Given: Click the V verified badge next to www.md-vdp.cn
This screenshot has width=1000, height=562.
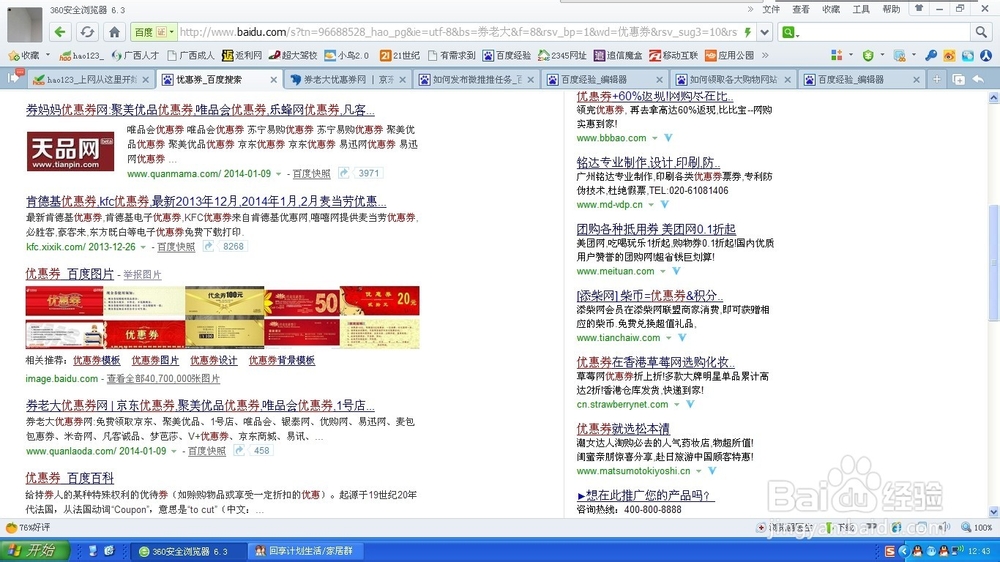Looking at the screenshot, I should point(665,205).
